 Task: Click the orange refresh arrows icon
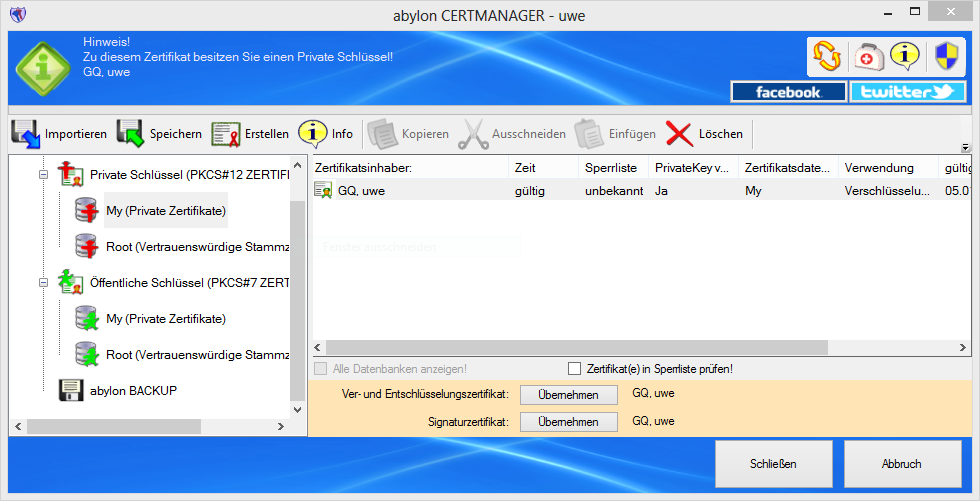pyautogui.click(x=827, y=56)
